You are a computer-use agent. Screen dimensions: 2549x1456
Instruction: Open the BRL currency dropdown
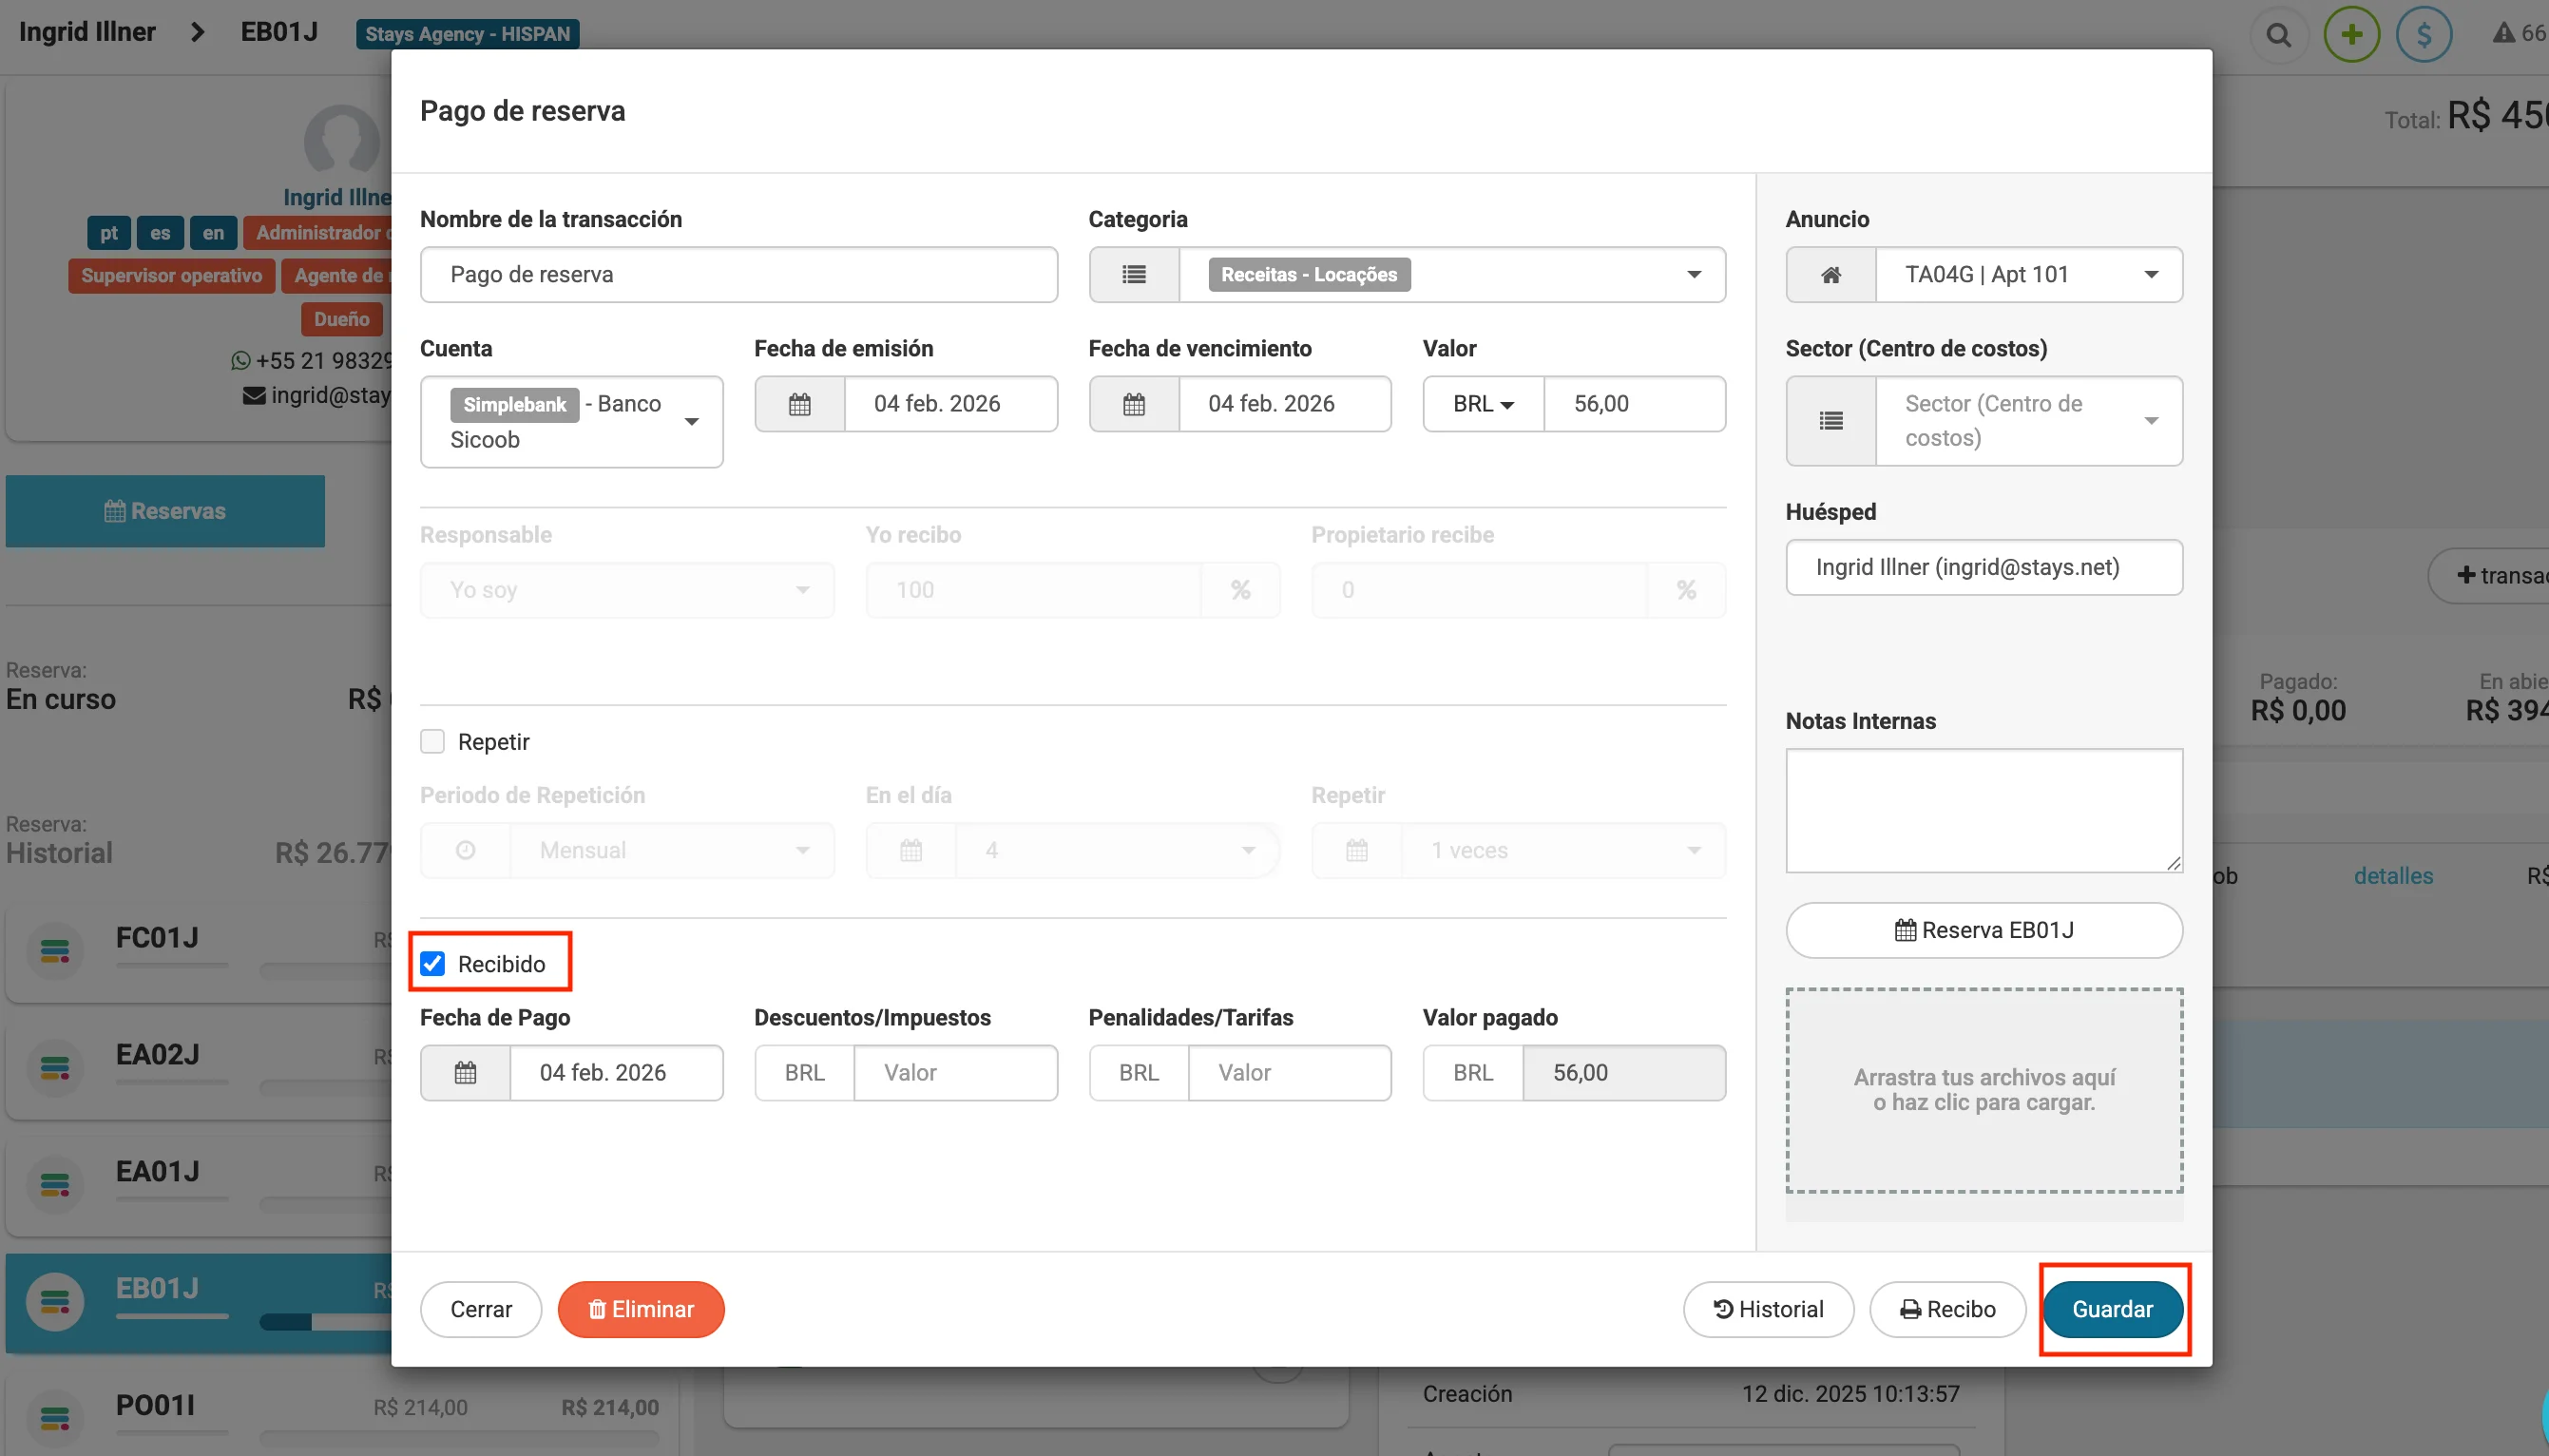pos(1482,404)
